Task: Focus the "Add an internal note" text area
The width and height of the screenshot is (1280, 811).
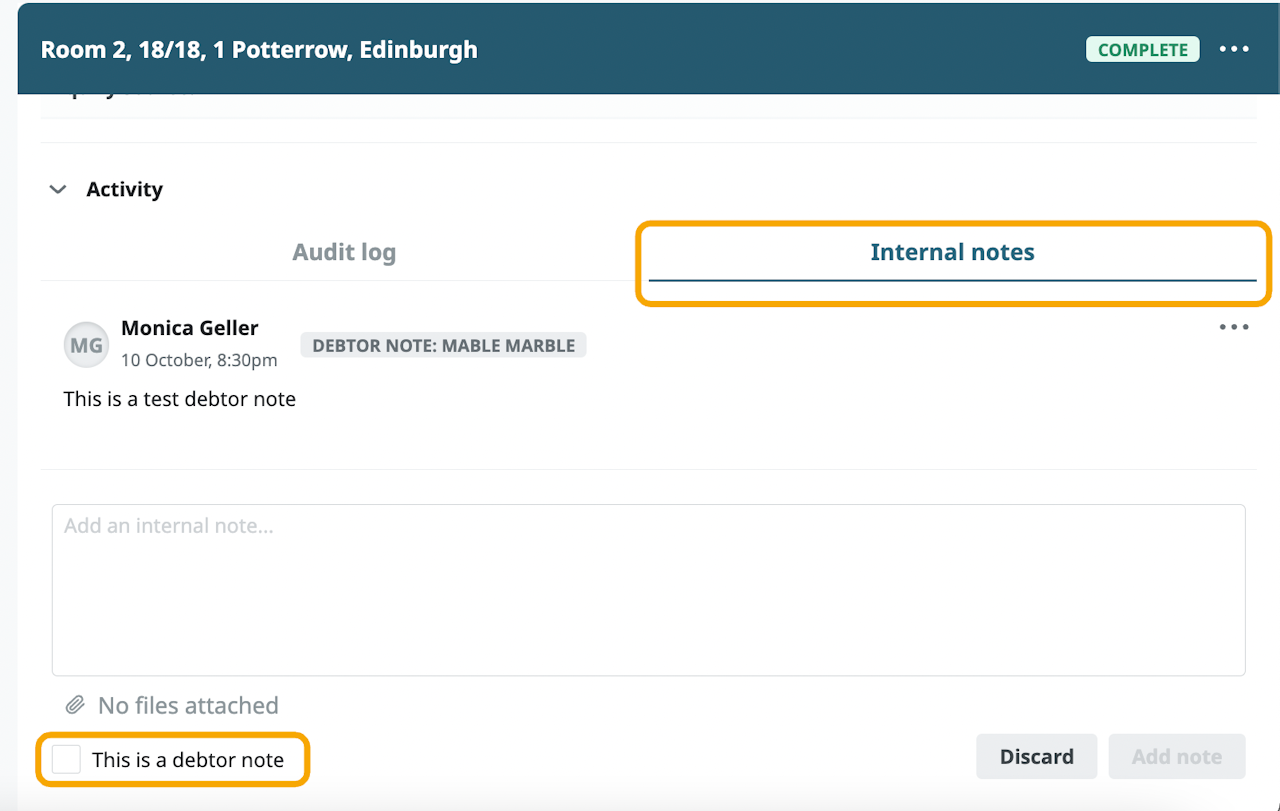Action: (648, 590)
